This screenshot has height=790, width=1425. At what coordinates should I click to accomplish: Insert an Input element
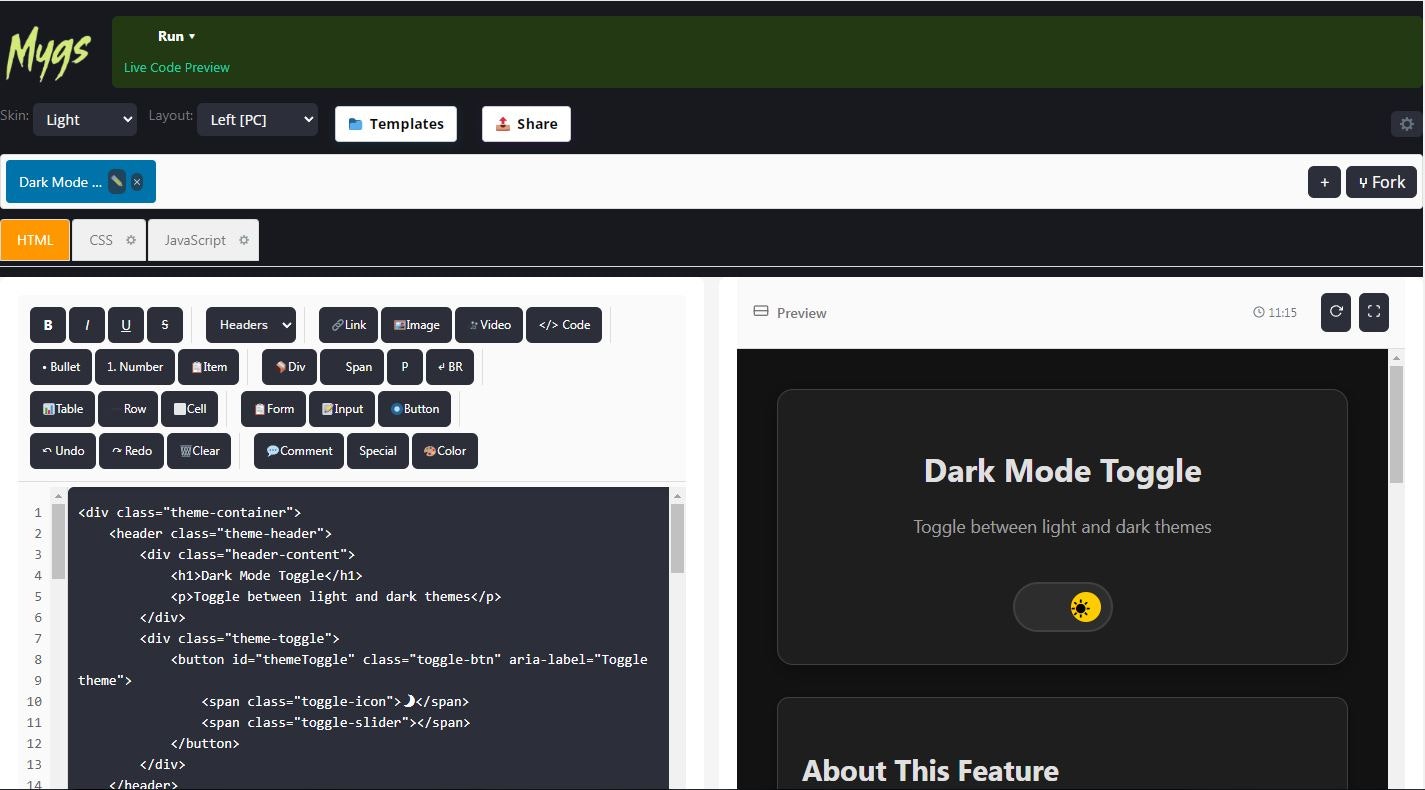(x=342, y=409)
